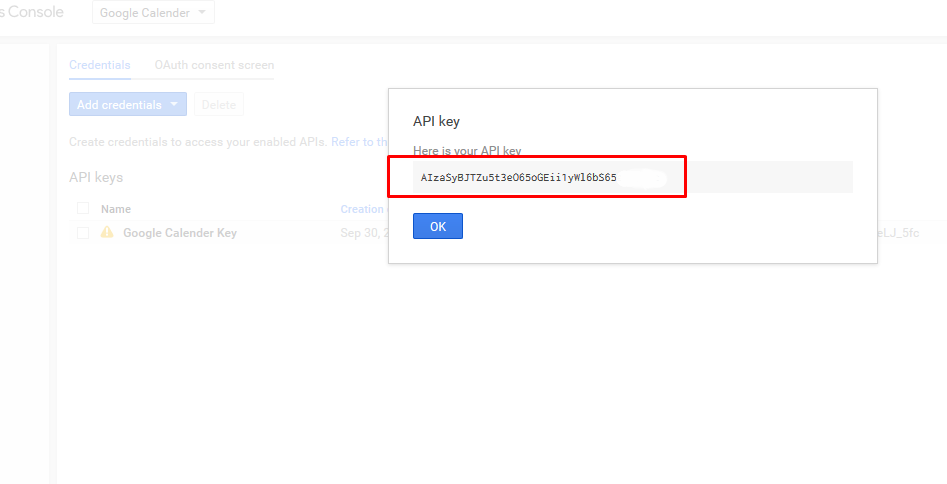Click the project dropdown arrow icon

pos(202,11)
